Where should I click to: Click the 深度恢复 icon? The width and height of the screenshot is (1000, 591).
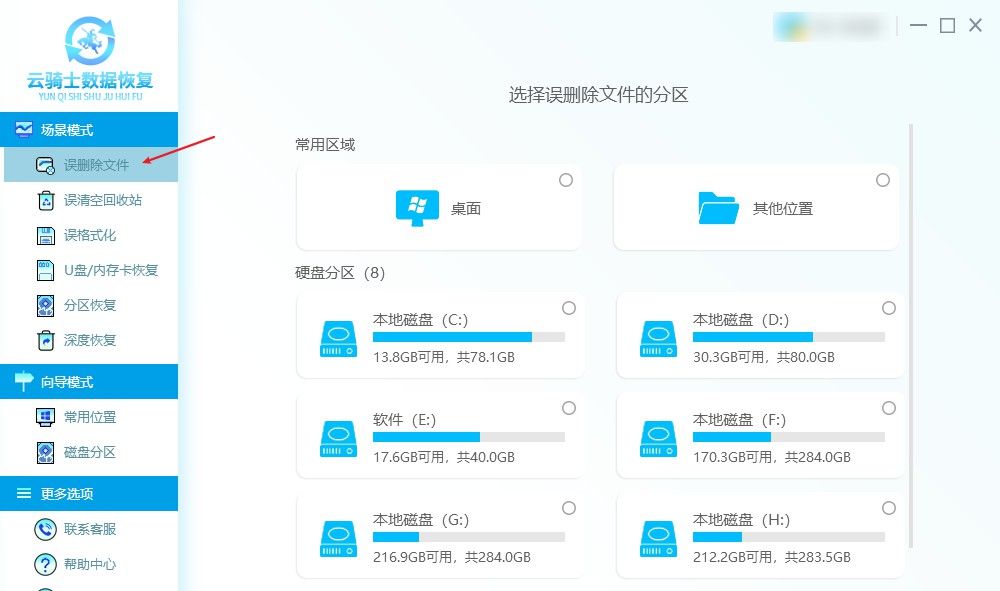[45, 340]
